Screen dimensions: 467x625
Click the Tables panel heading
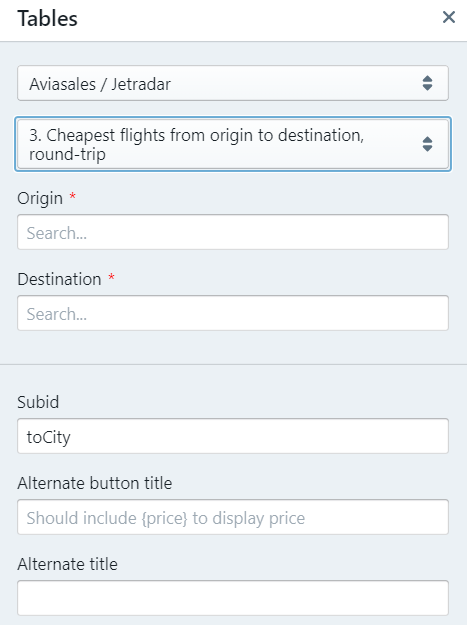[x=47, y=18]
